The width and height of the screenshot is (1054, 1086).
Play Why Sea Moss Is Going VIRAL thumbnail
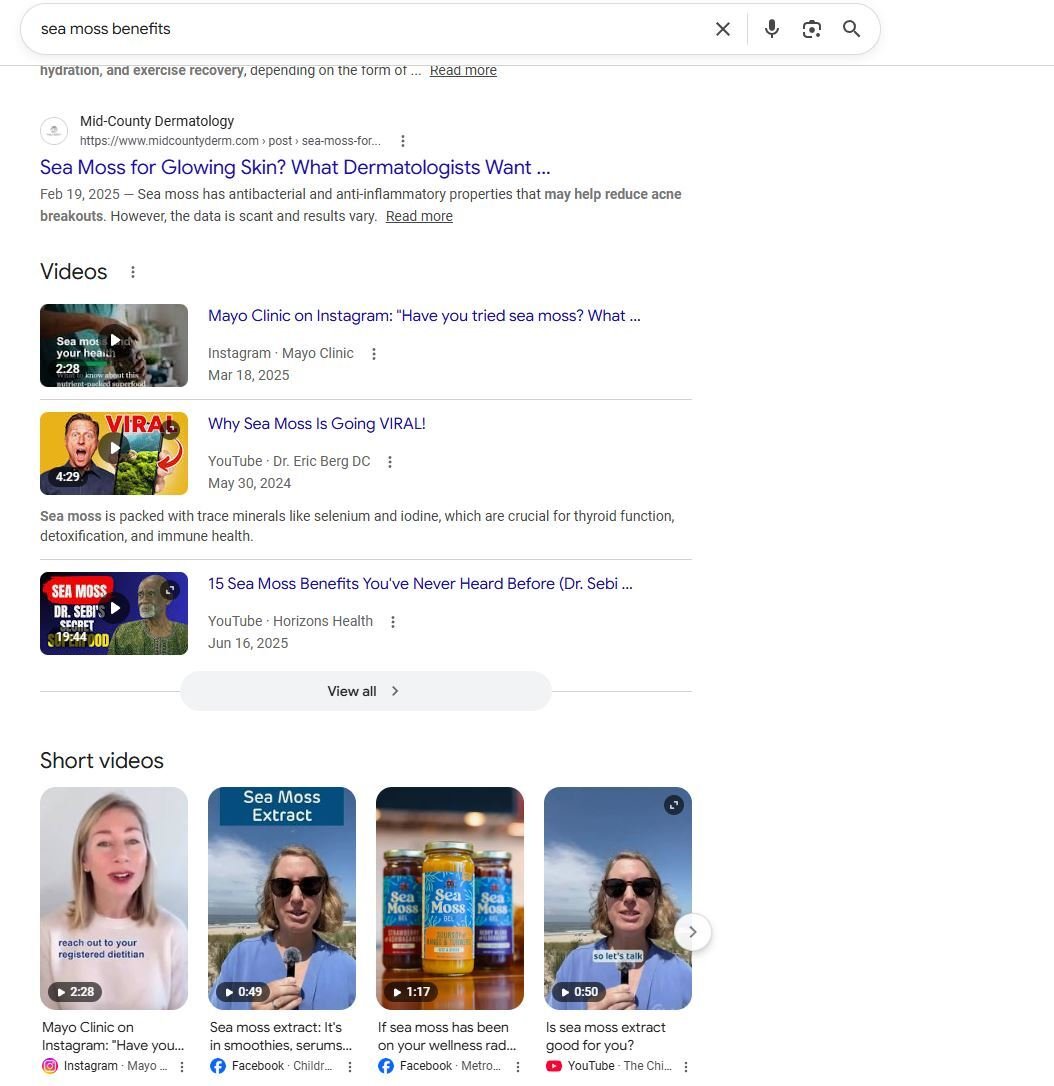click(114, 454)
